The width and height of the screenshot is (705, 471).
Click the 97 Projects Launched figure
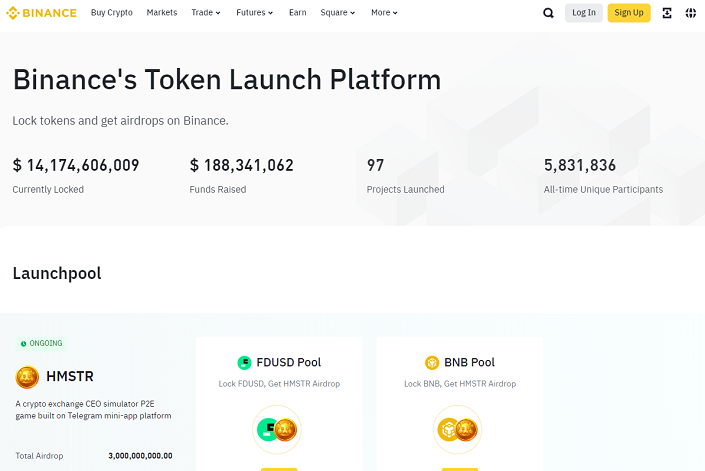tap(375, 165)
